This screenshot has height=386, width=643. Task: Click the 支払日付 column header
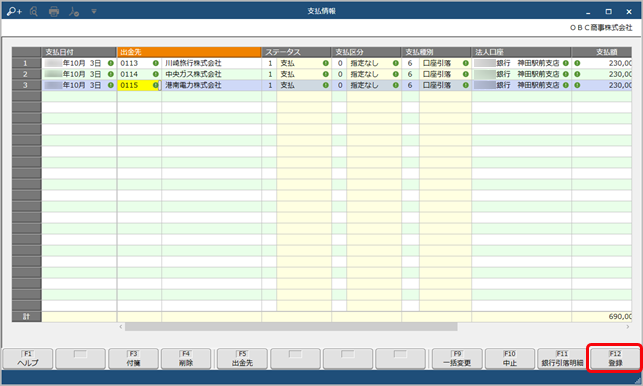pos(79,52)
